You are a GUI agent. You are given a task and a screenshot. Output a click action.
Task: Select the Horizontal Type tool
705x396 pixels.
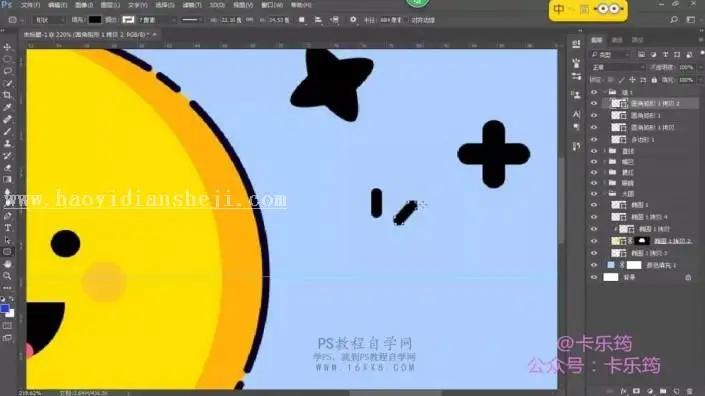click(7, 228)
